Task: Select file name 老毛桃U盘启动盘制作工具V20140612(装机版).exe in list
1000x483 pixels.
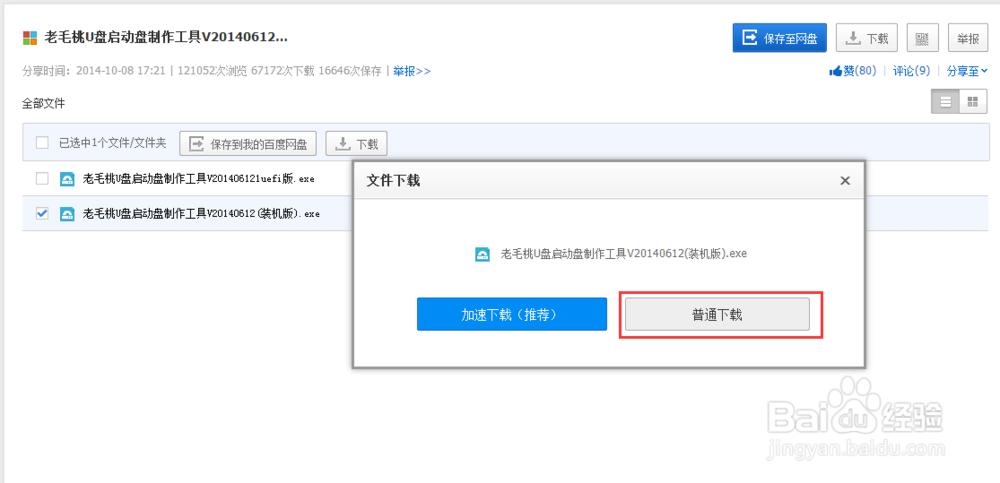Action: tap(202, 214)
